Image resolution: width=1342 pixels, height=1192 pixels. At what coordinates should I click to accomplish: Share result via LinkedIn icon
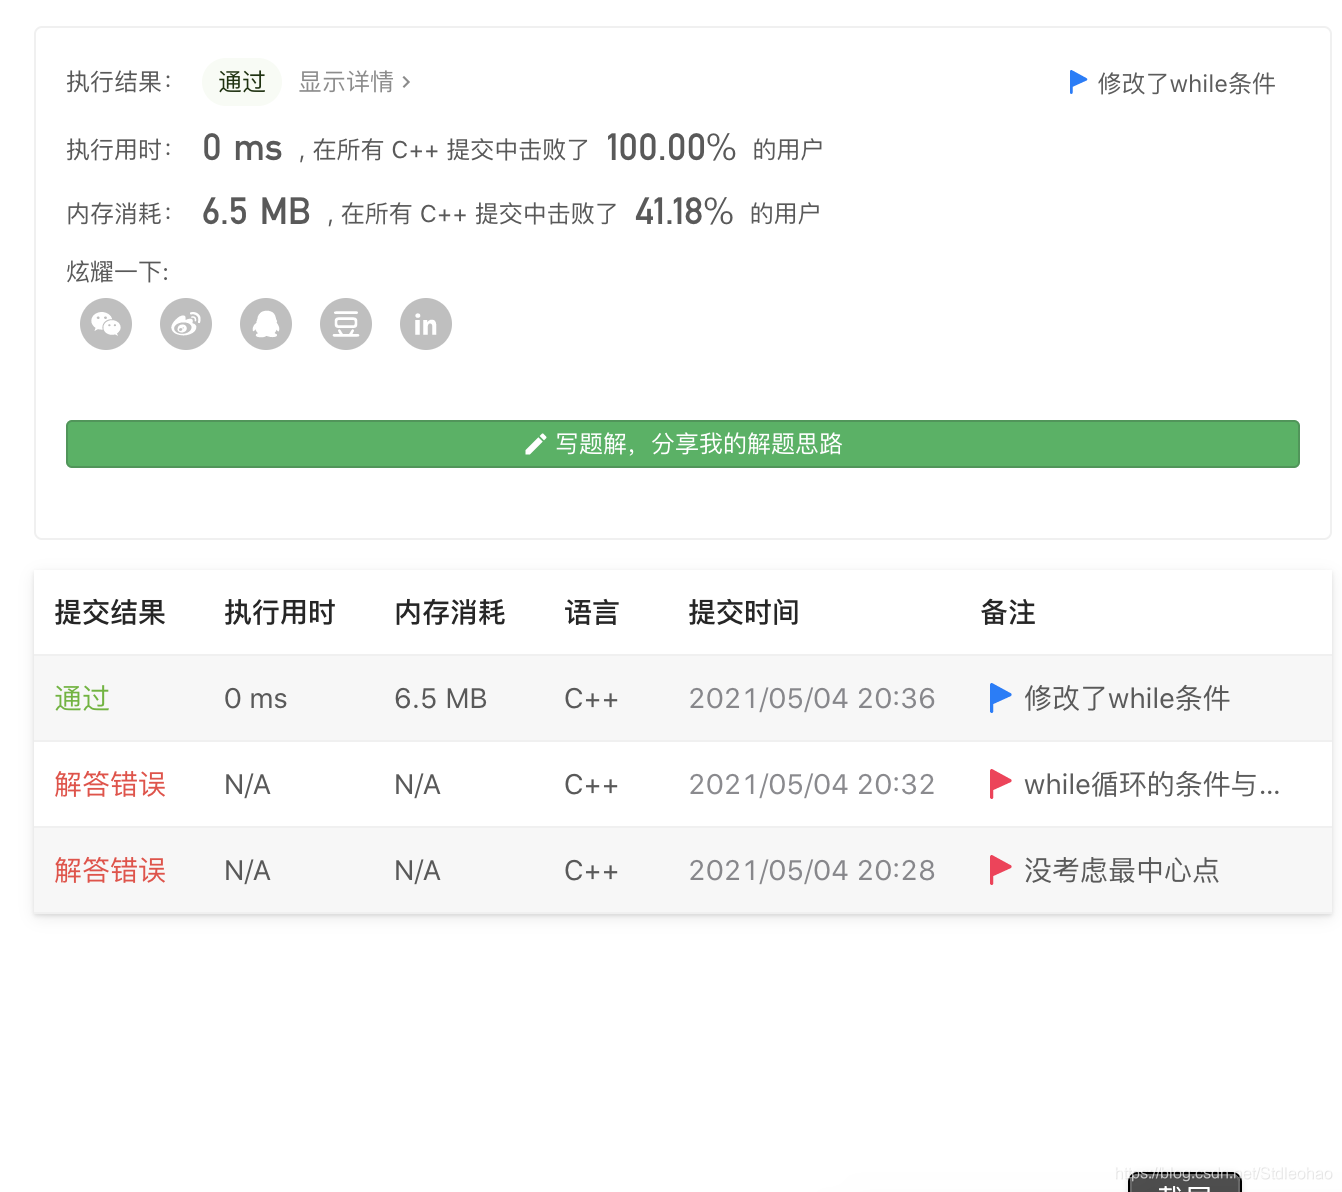click(426, 324)
